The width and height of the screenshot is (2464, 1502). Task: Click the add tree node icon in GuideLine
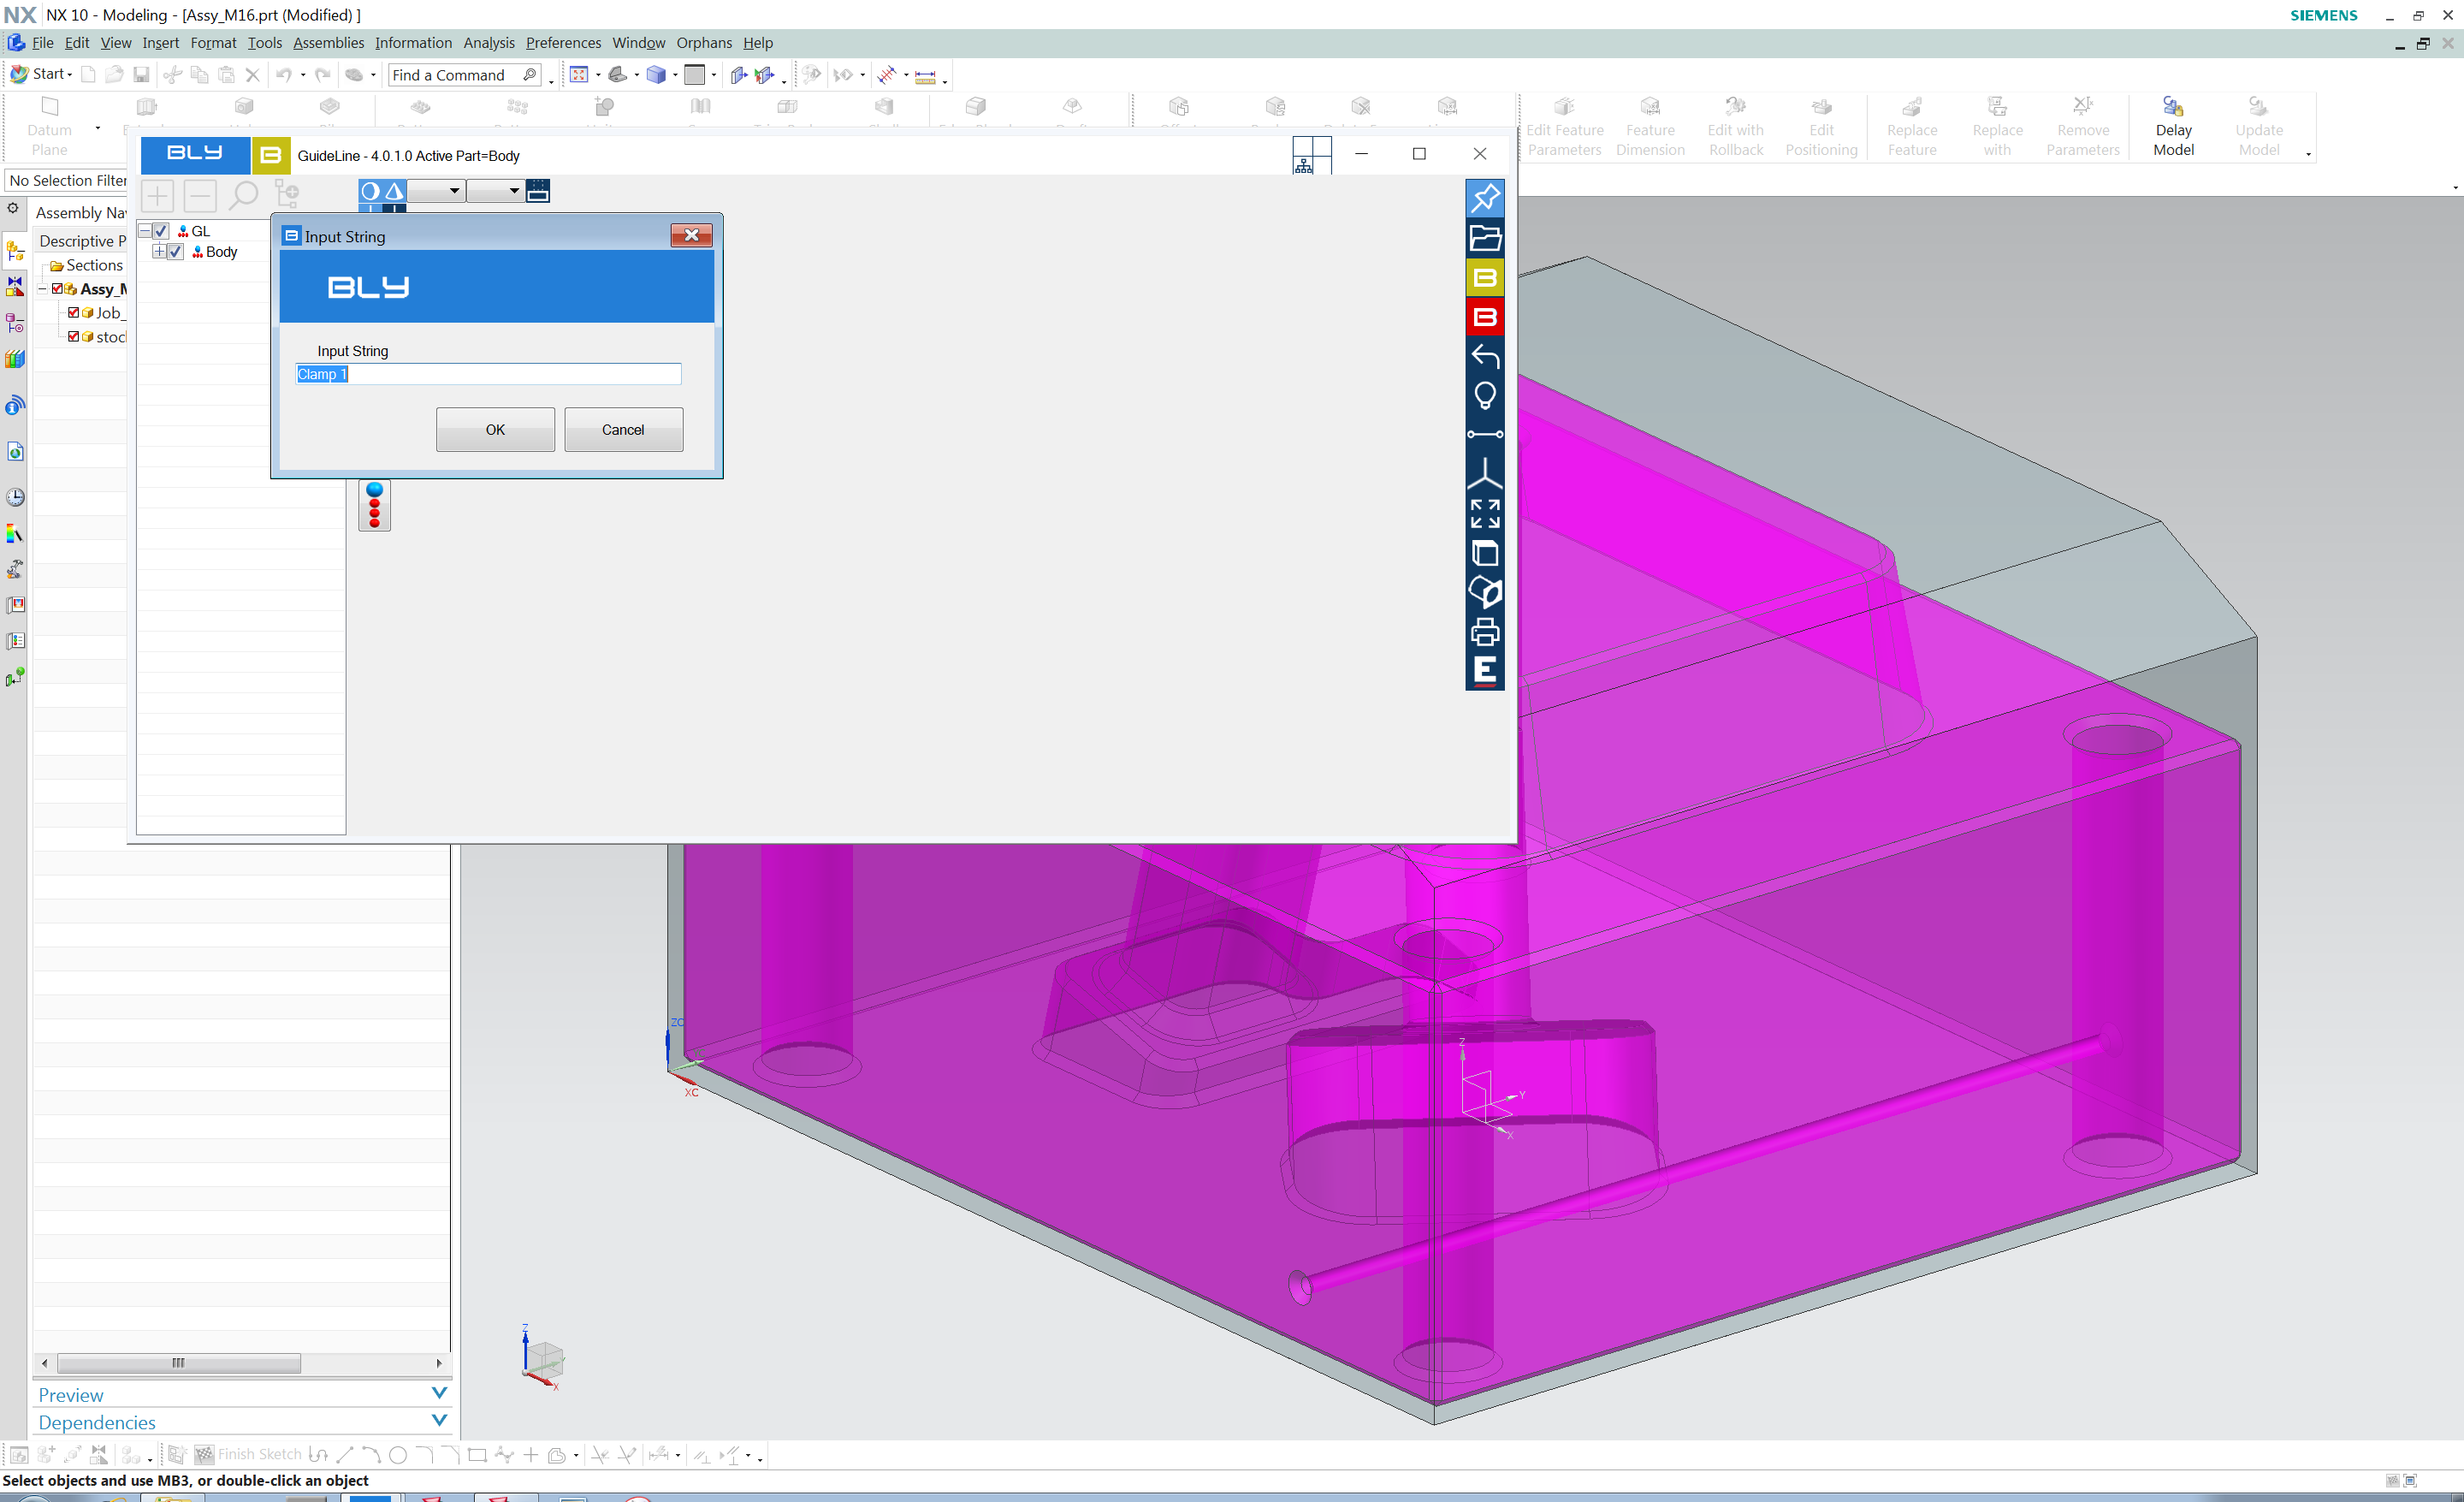(x=286, y=195)
